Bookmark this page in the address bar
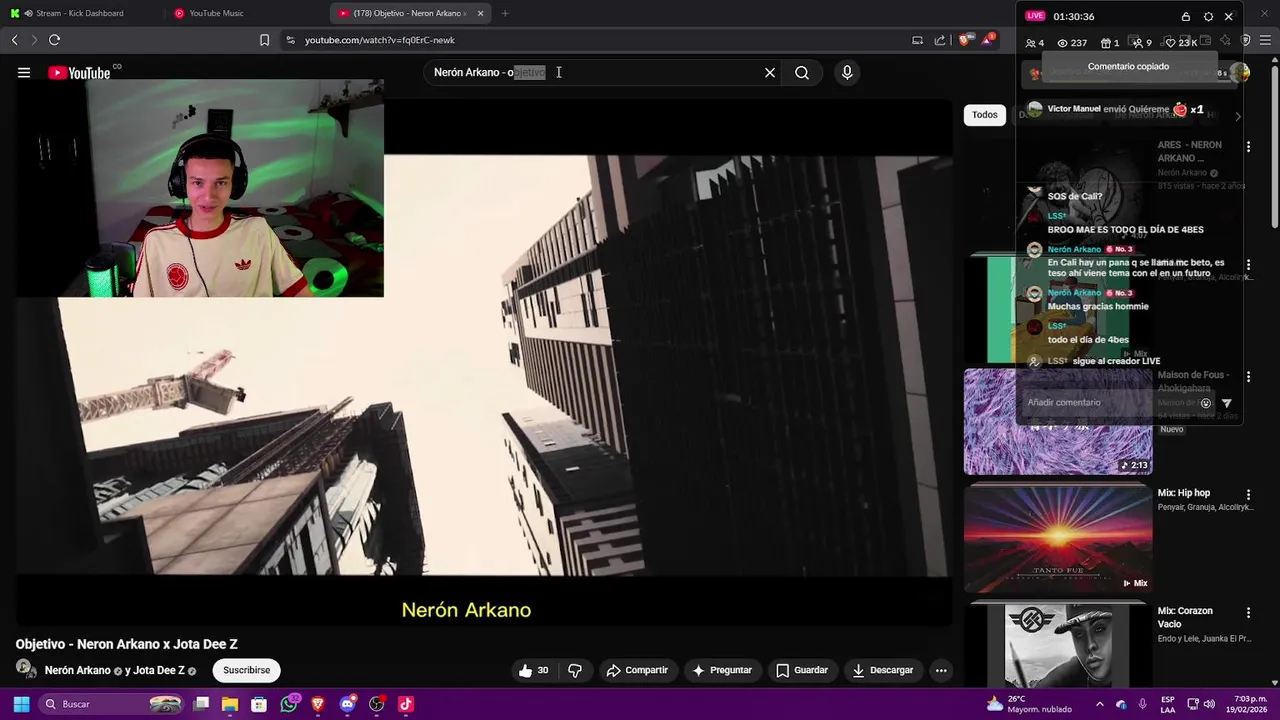 pyautogui.click(x=264, y=40)
